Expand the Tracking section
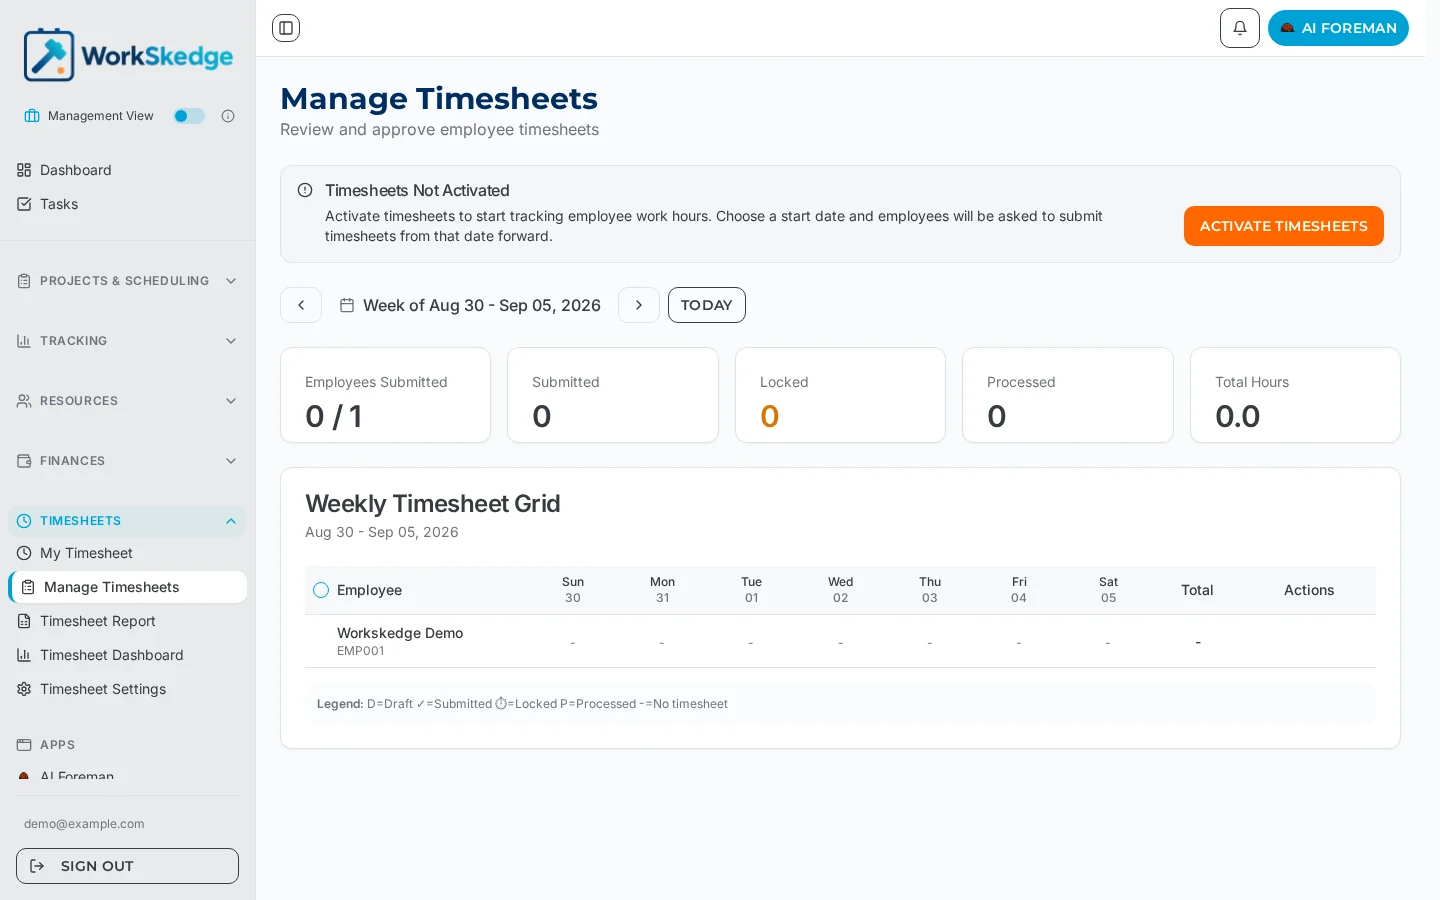Image resolution: width=1440 pixels, height=900 pixels. tap(128, 341)
